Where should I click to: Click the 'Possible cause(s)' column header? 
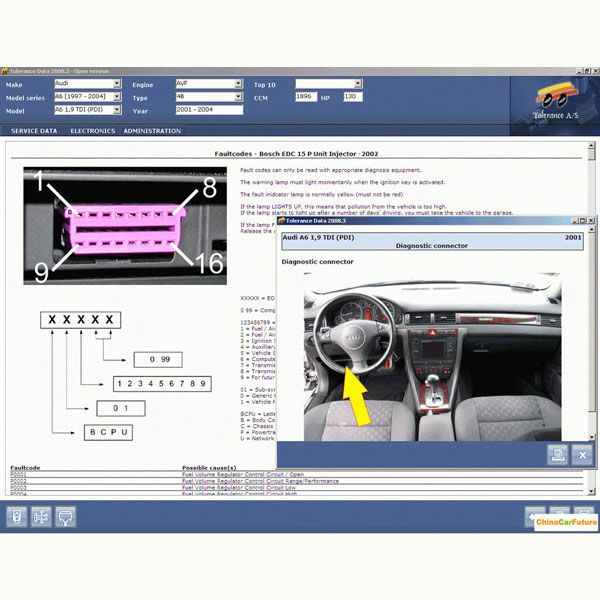(x=209, y=468)
